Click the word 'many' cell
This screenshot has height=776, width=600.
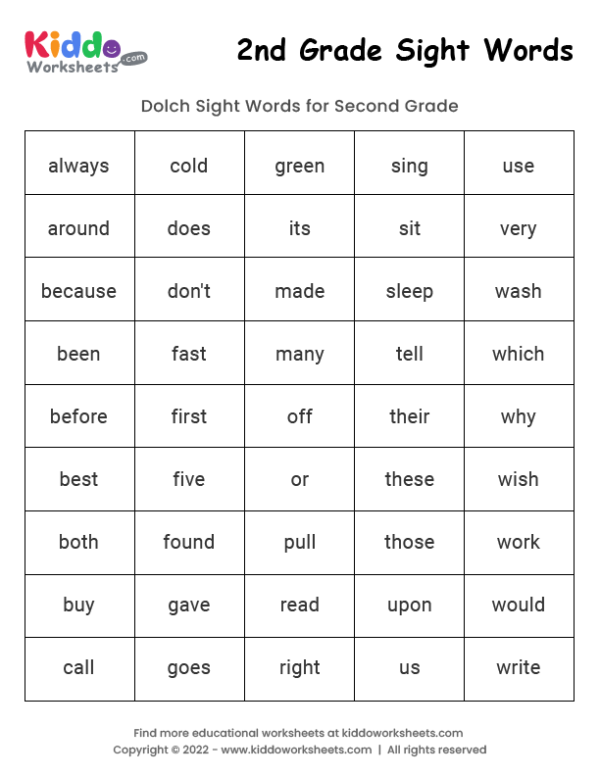coord(300,354)
